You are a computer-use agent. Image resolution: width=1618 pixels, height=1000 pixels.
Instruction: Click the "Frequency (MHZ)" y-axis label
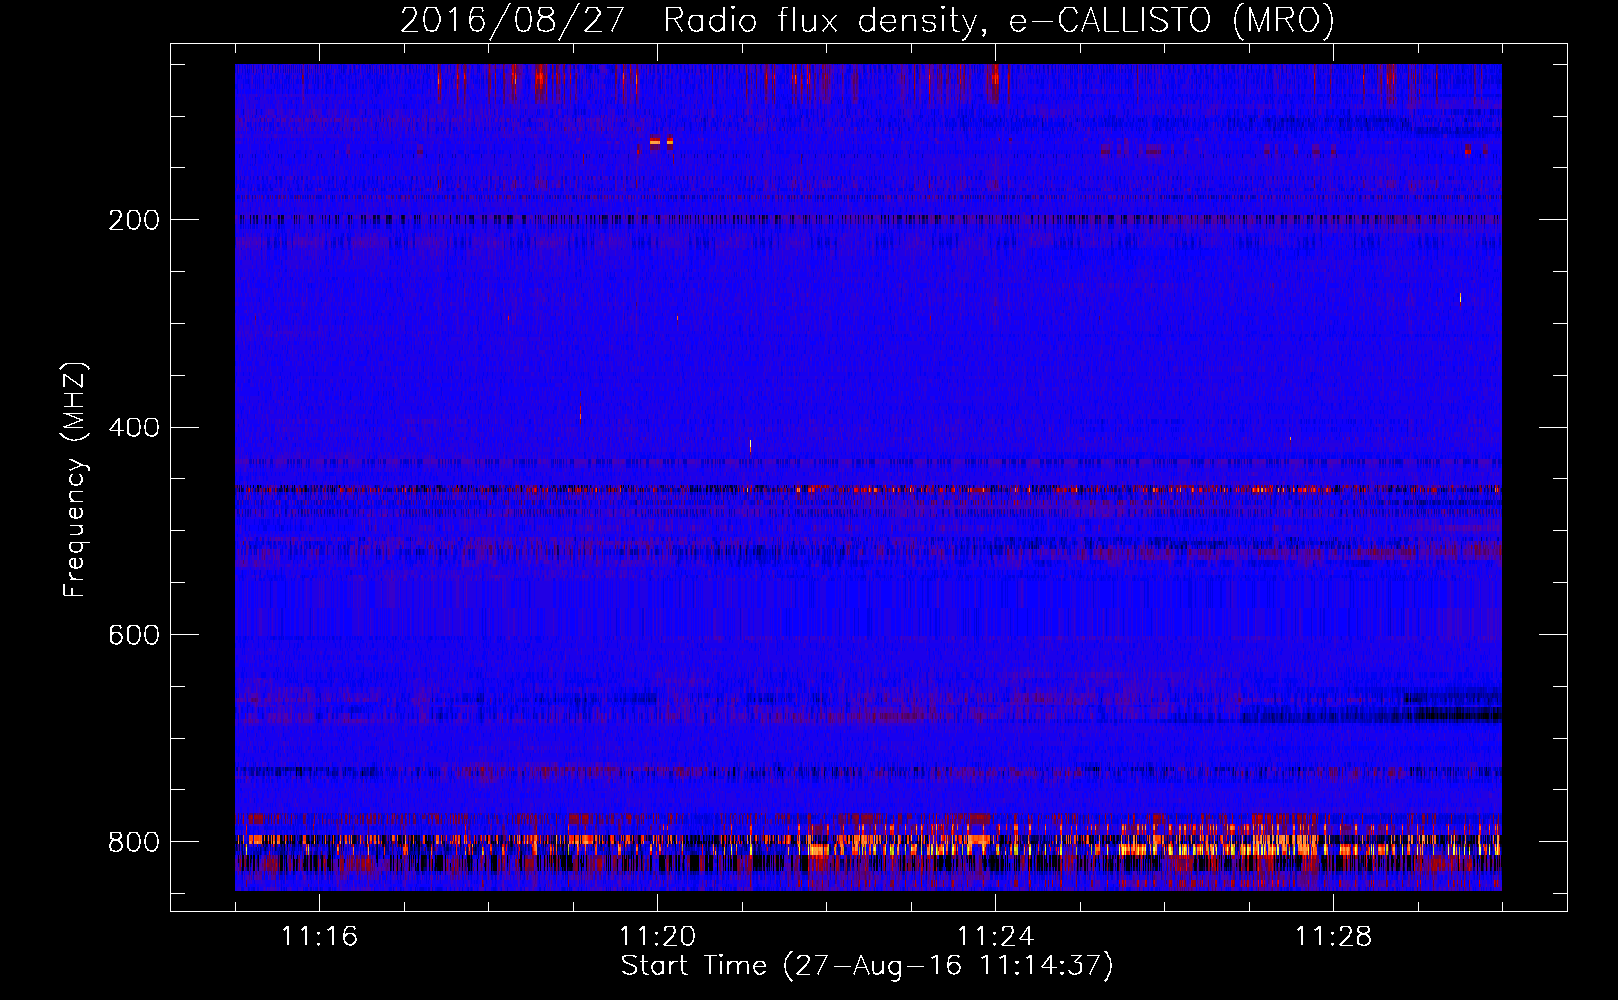pos(74,480)
